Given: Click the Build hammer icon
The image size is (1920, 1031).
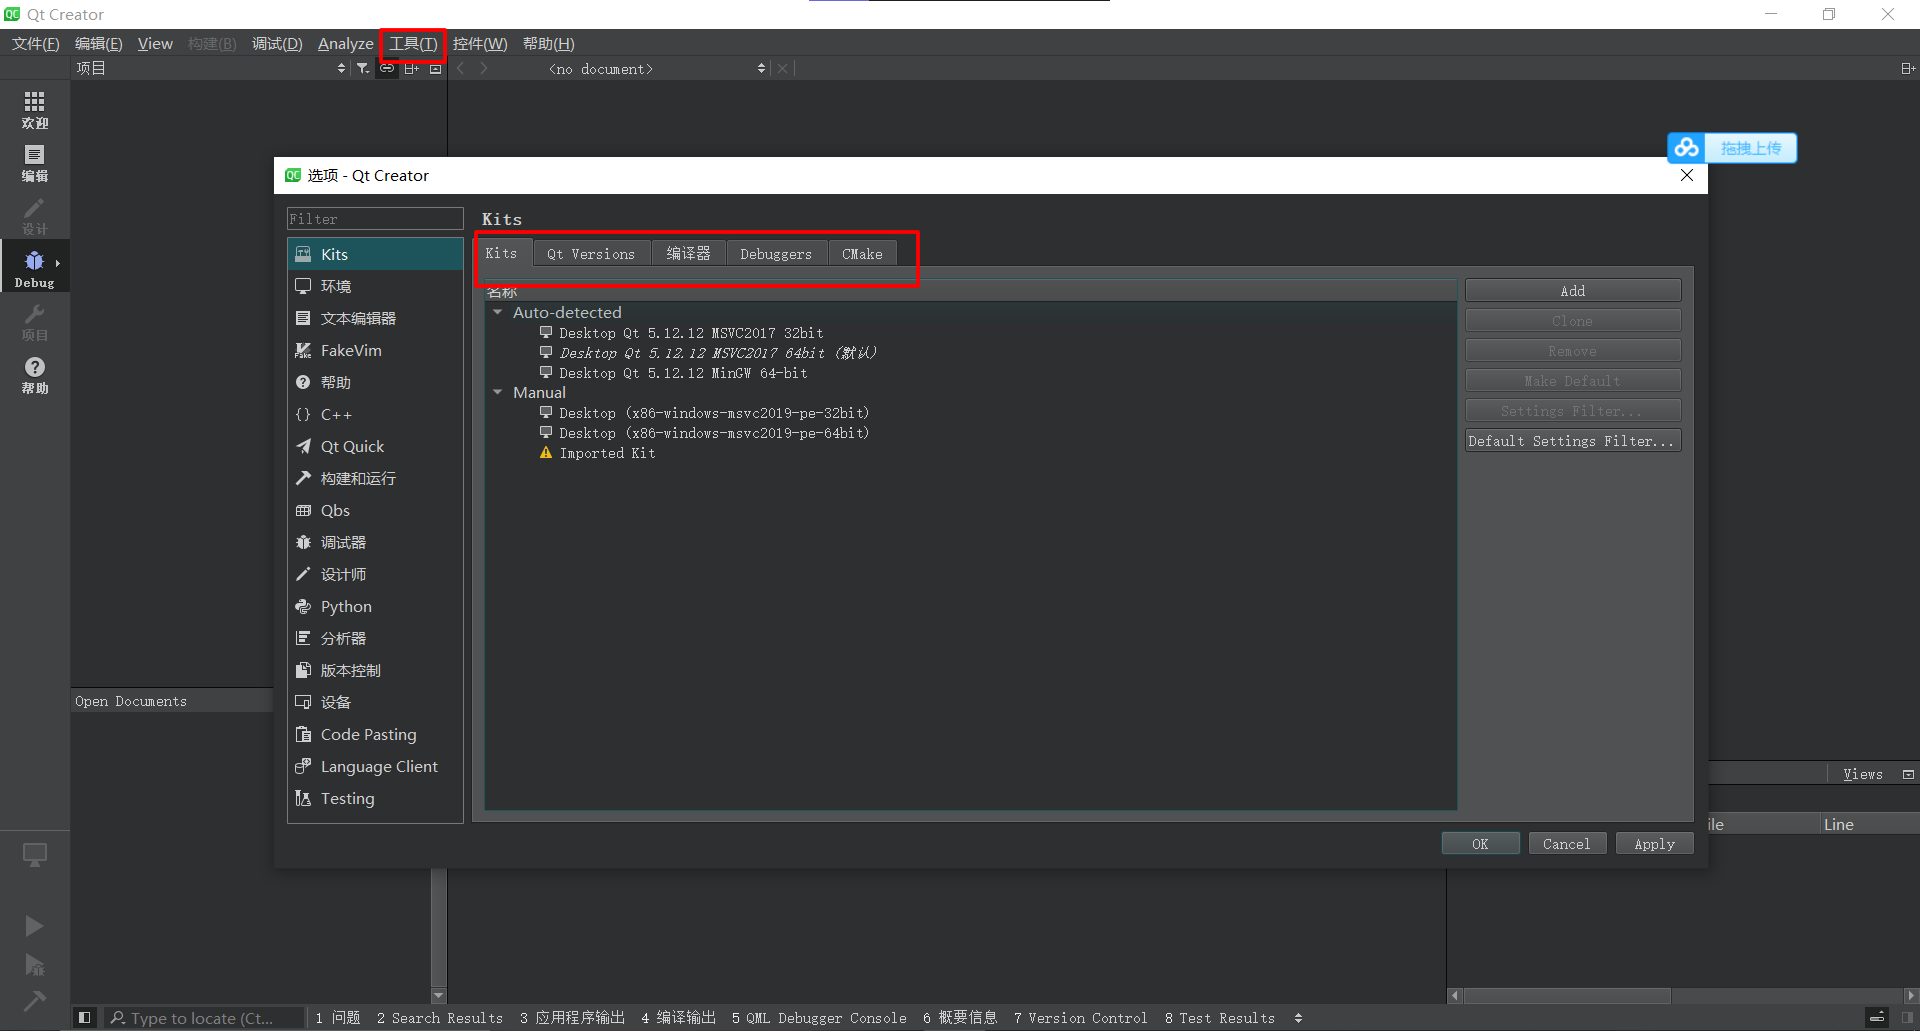Looking at the screenshot, I should tap(34, 1000).
